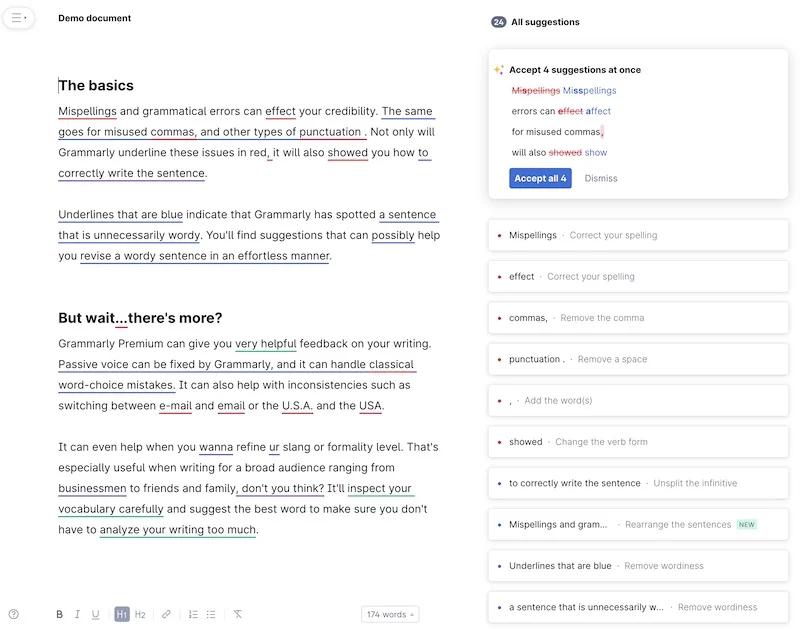Apply underline formatting
This screenshot has height=629, width=800.
pos(96,614)
